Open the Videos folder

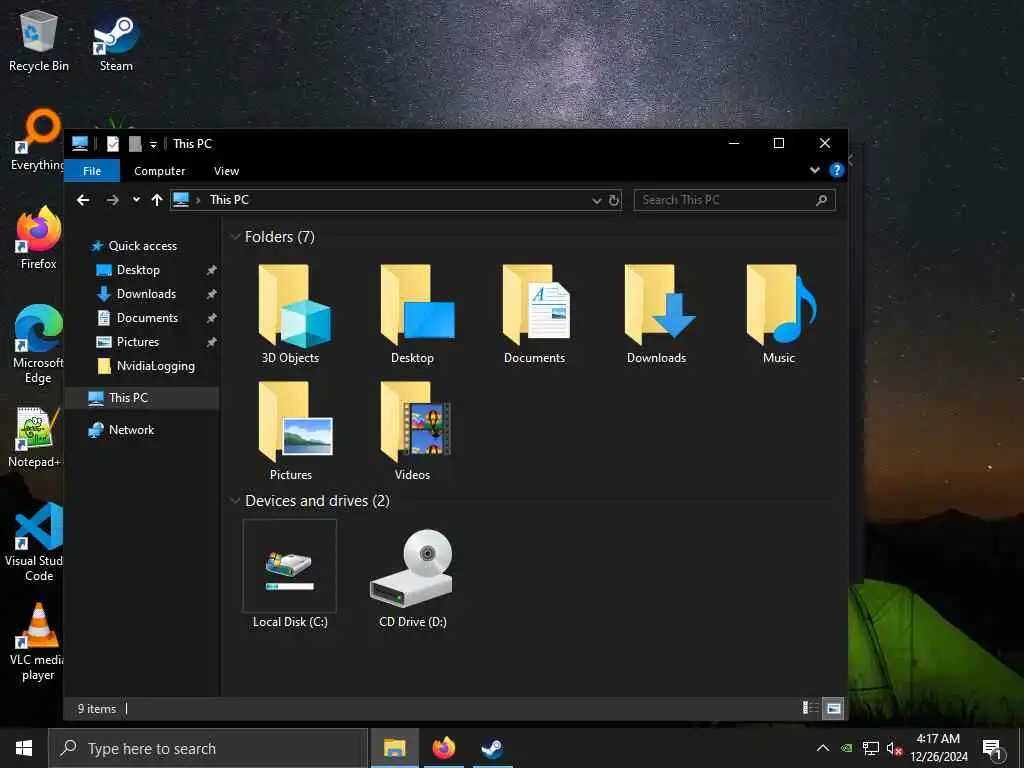(x=413, y=431)
